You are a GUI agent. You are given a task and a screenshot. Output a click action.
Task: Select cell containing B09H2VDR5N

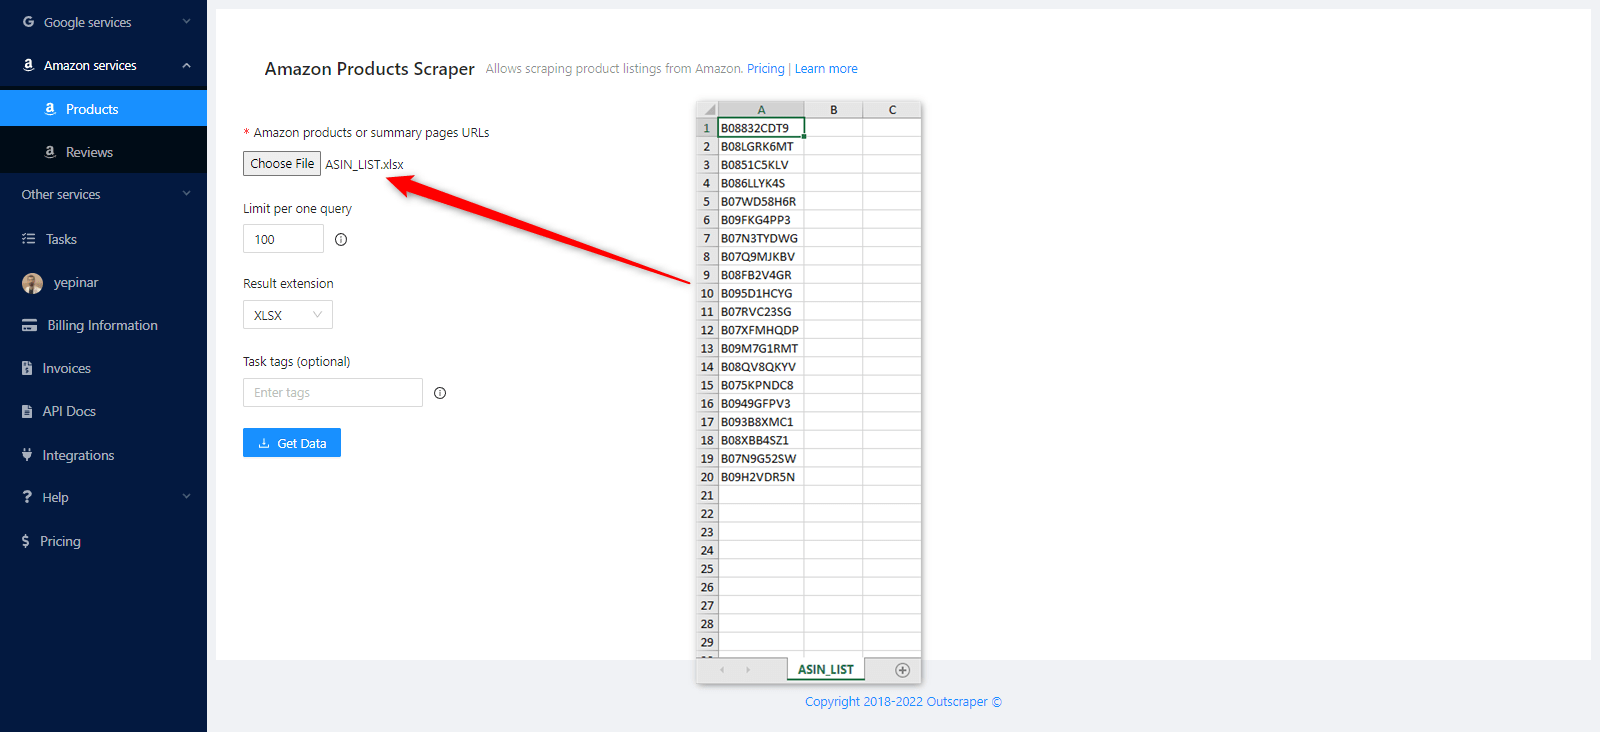tap(761, 477)
